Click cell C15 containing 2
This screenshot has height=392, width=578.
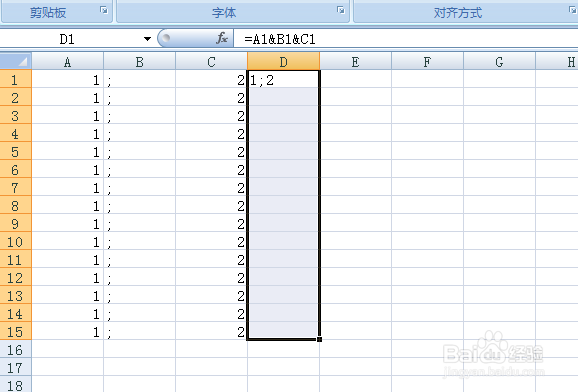(211, 331)
